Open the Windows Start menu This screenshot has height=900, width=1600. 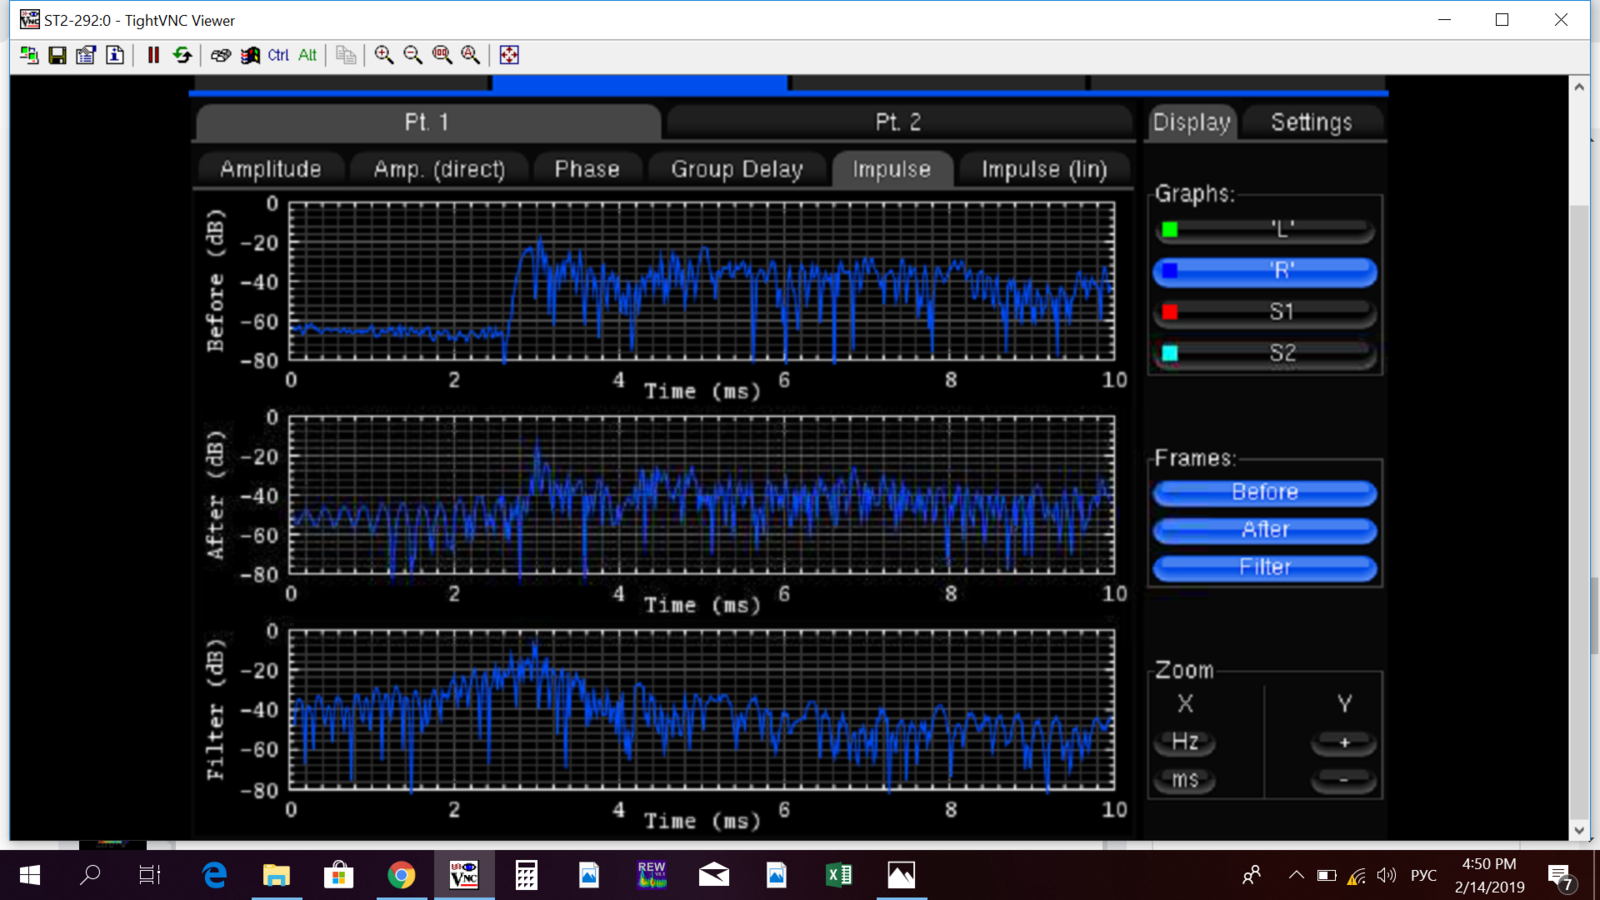(30, 875)
